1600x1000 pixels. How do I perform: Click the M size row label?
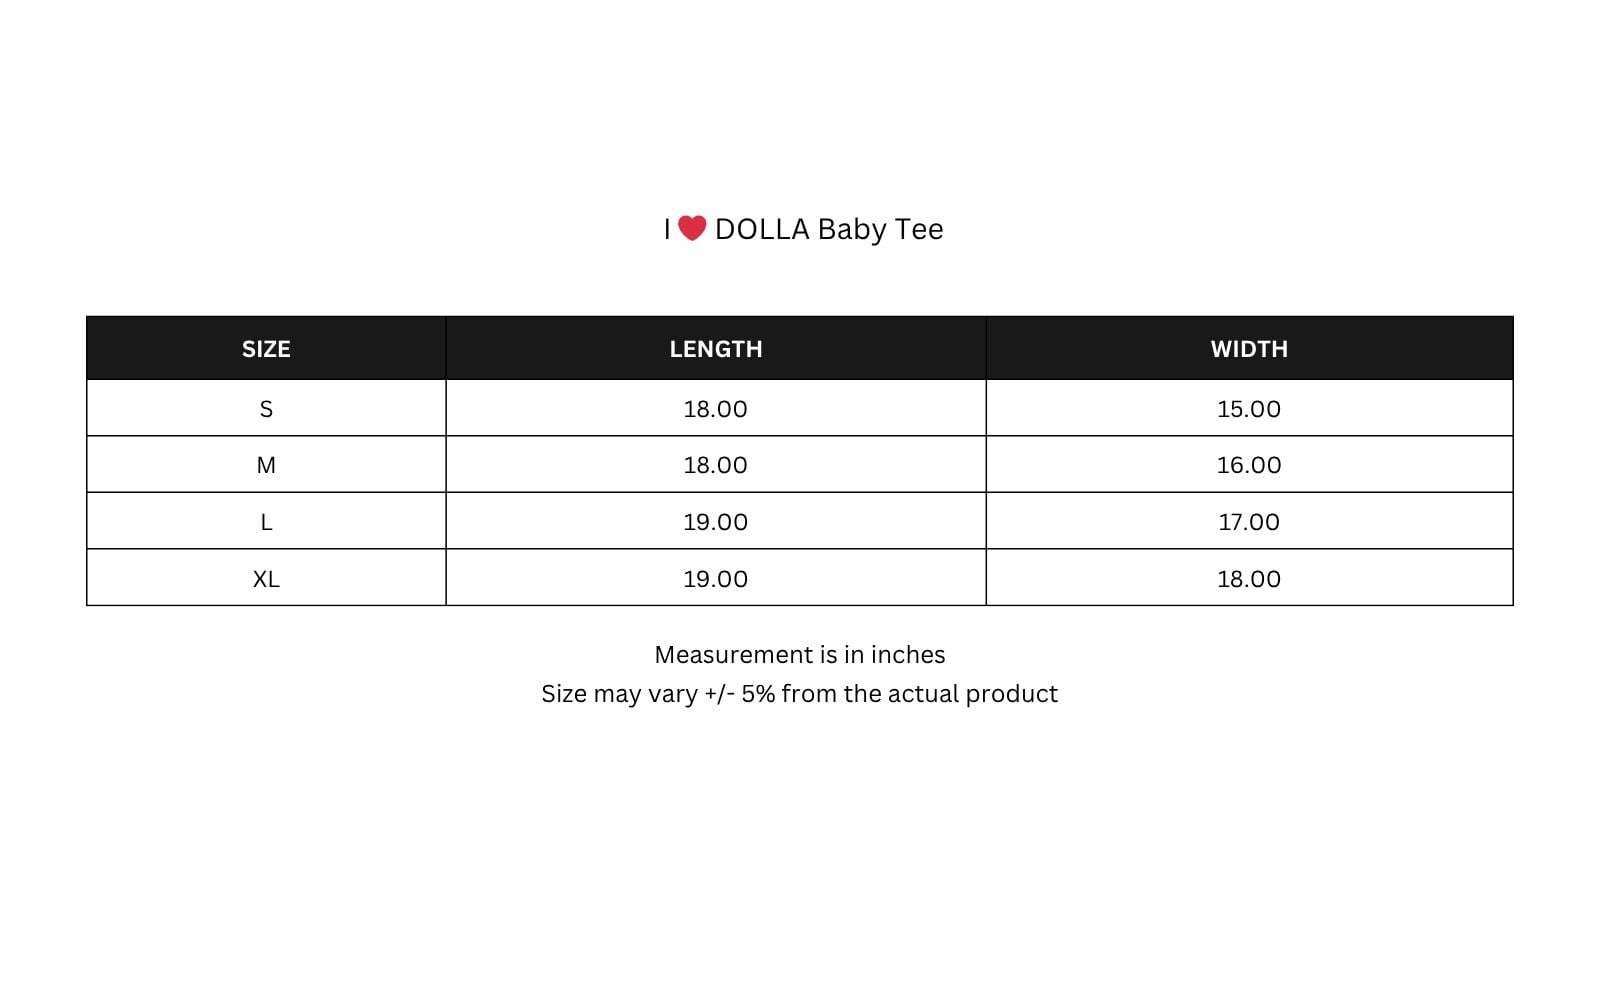pos(266,465)
